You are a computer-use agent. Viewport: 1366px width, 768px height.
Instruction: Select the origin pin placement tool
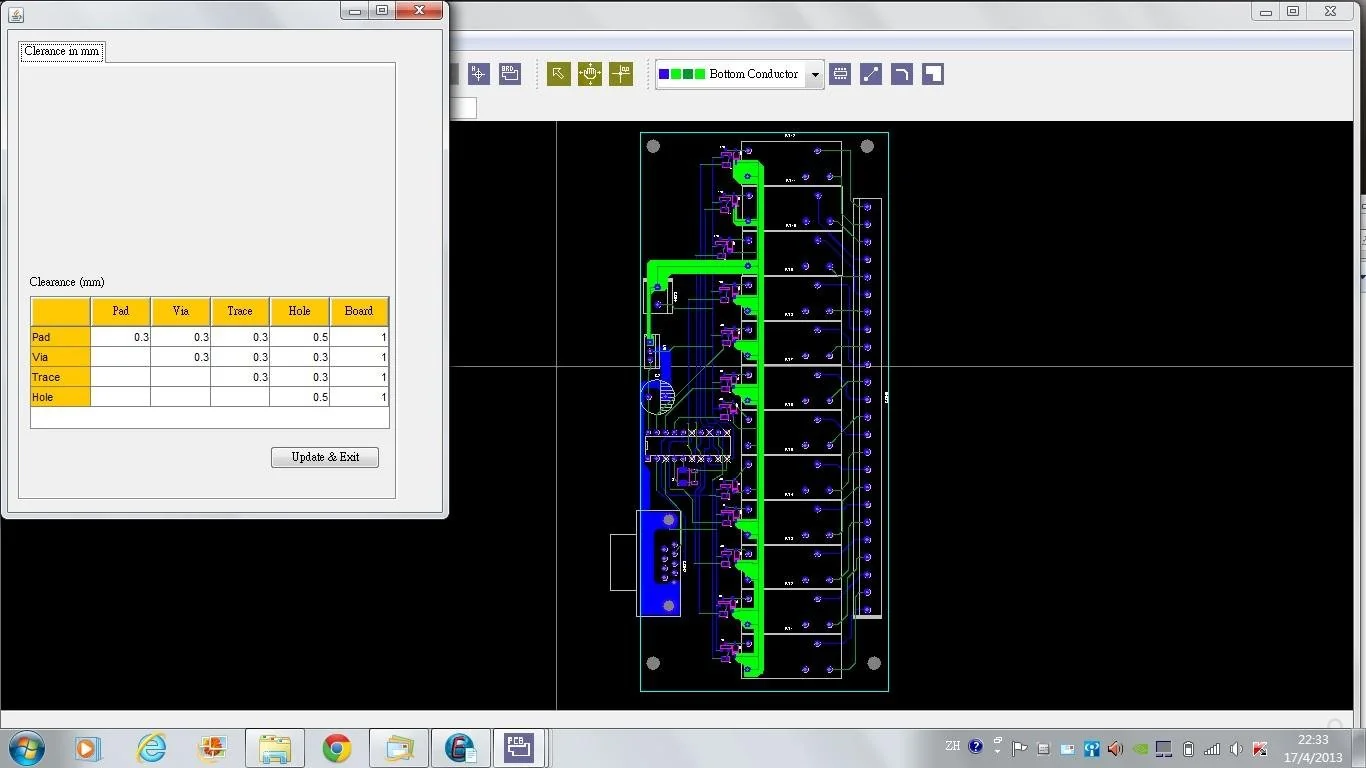[x=620, y=73]
